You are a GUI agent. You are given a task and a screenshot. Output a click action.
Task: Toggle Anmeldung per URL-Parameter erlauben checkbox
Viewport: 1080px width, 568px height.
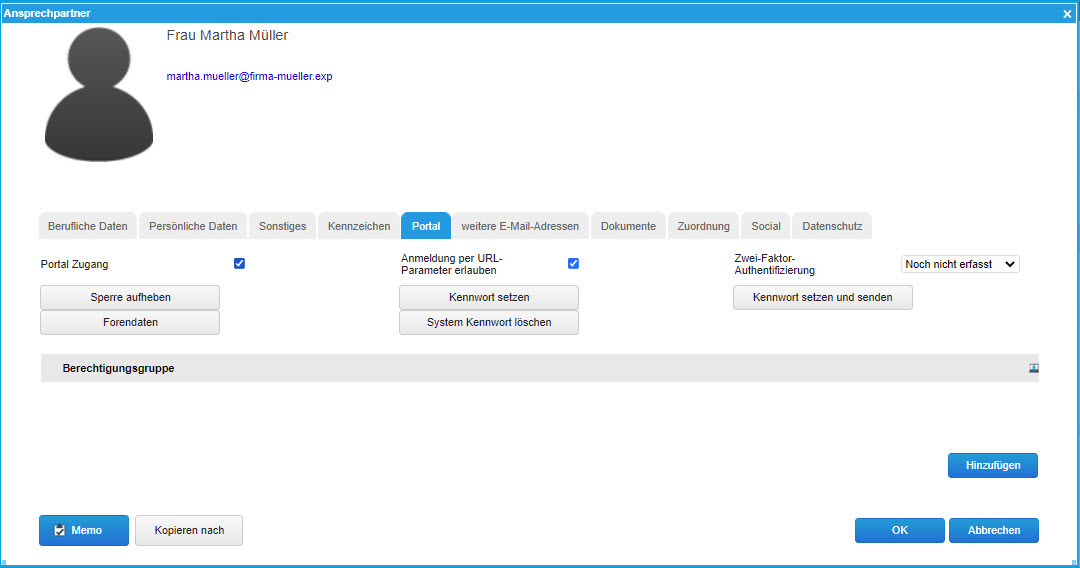pos(573,264)
